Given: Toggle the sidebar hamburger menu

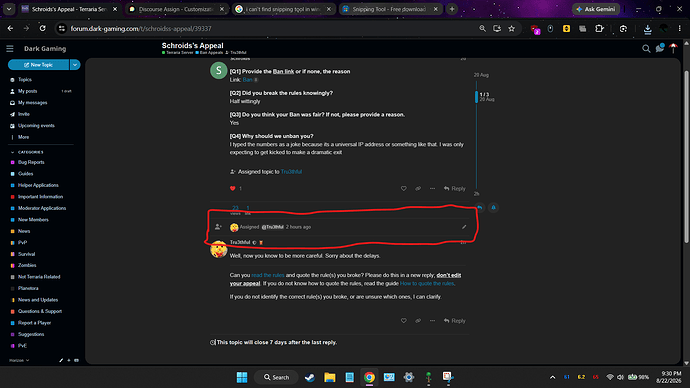Looking at the screenshot, I should tap(10, 48).
